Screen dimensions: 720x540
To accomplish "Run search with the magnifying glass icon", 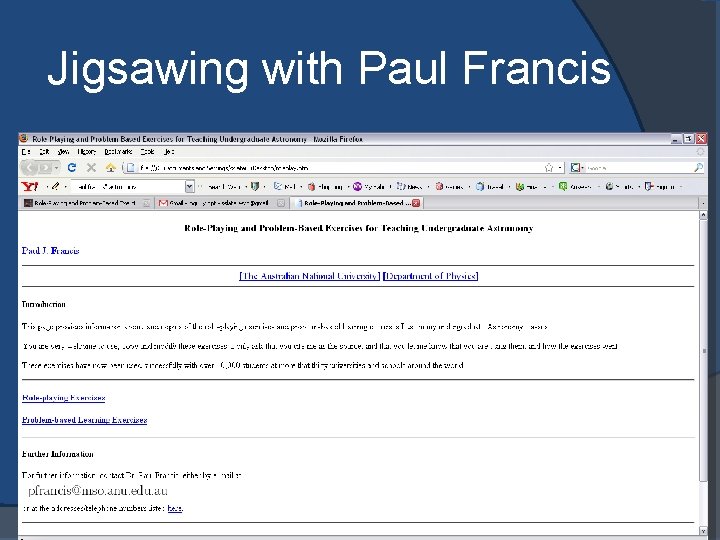I will (698, 168).
